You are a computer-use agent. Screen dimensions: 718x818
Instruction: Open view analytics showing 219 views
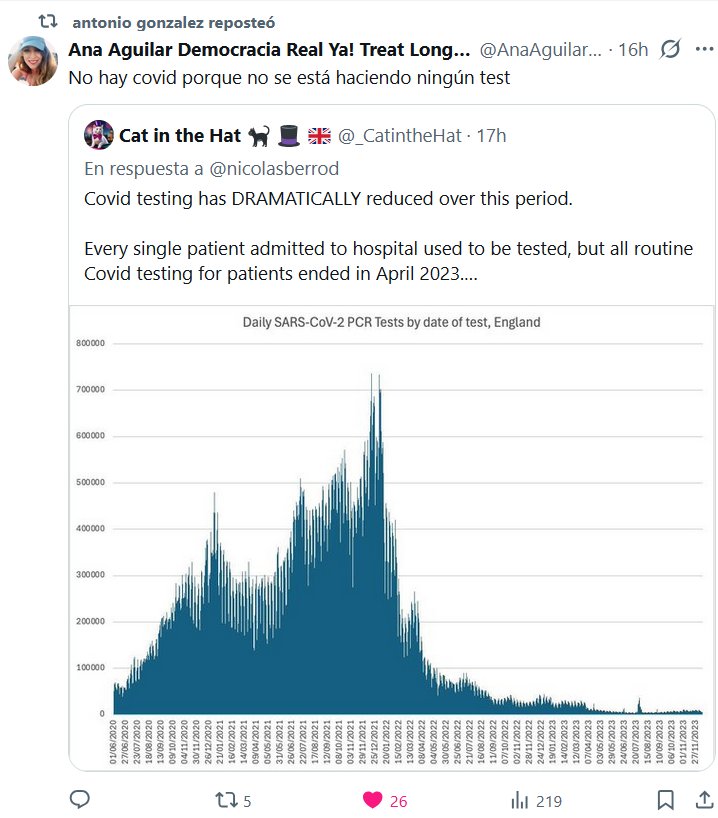[x=519, y=800]
